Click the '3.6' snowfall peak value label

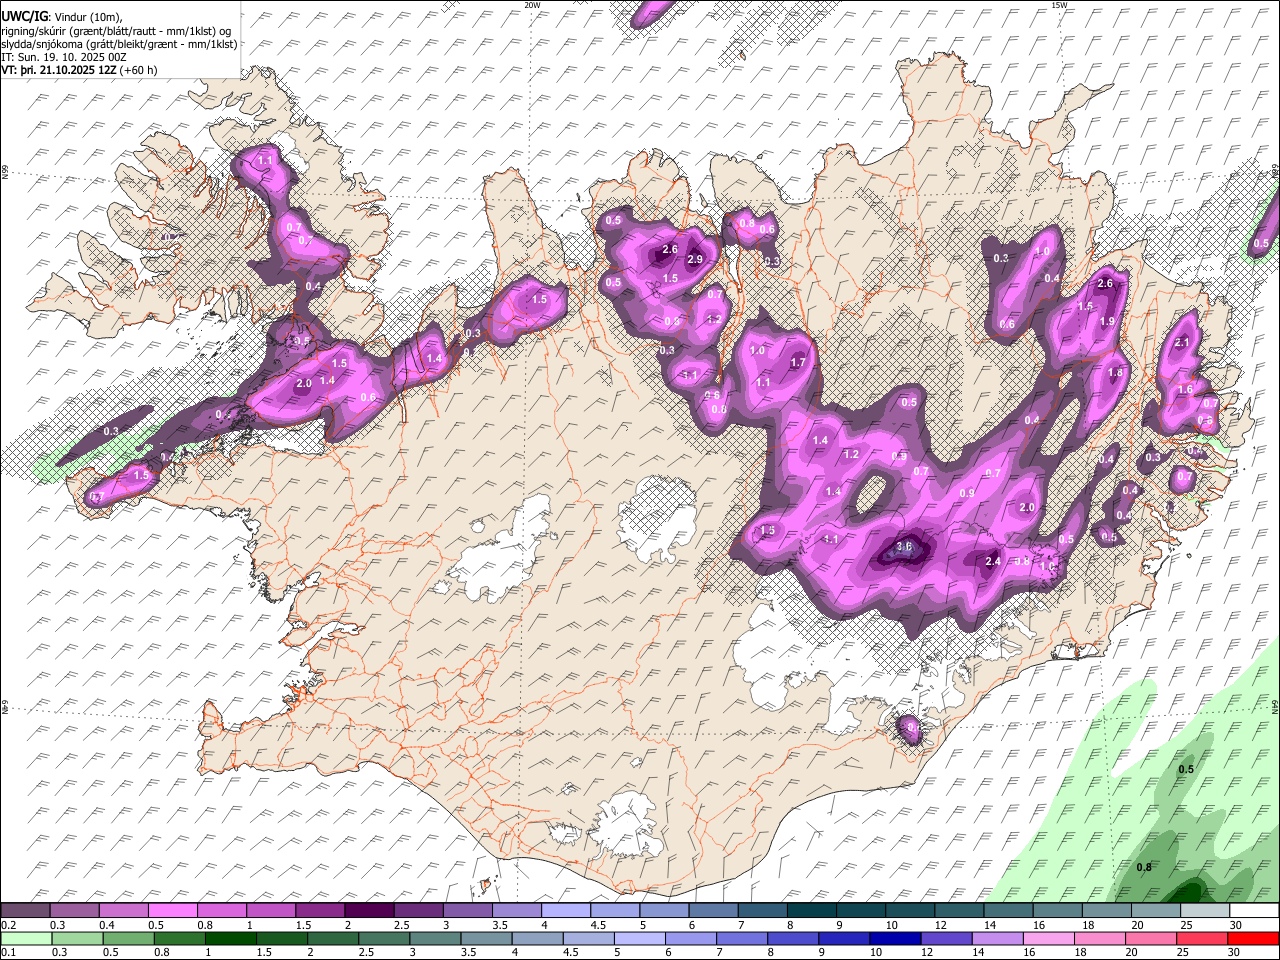(x=904, y=546)
